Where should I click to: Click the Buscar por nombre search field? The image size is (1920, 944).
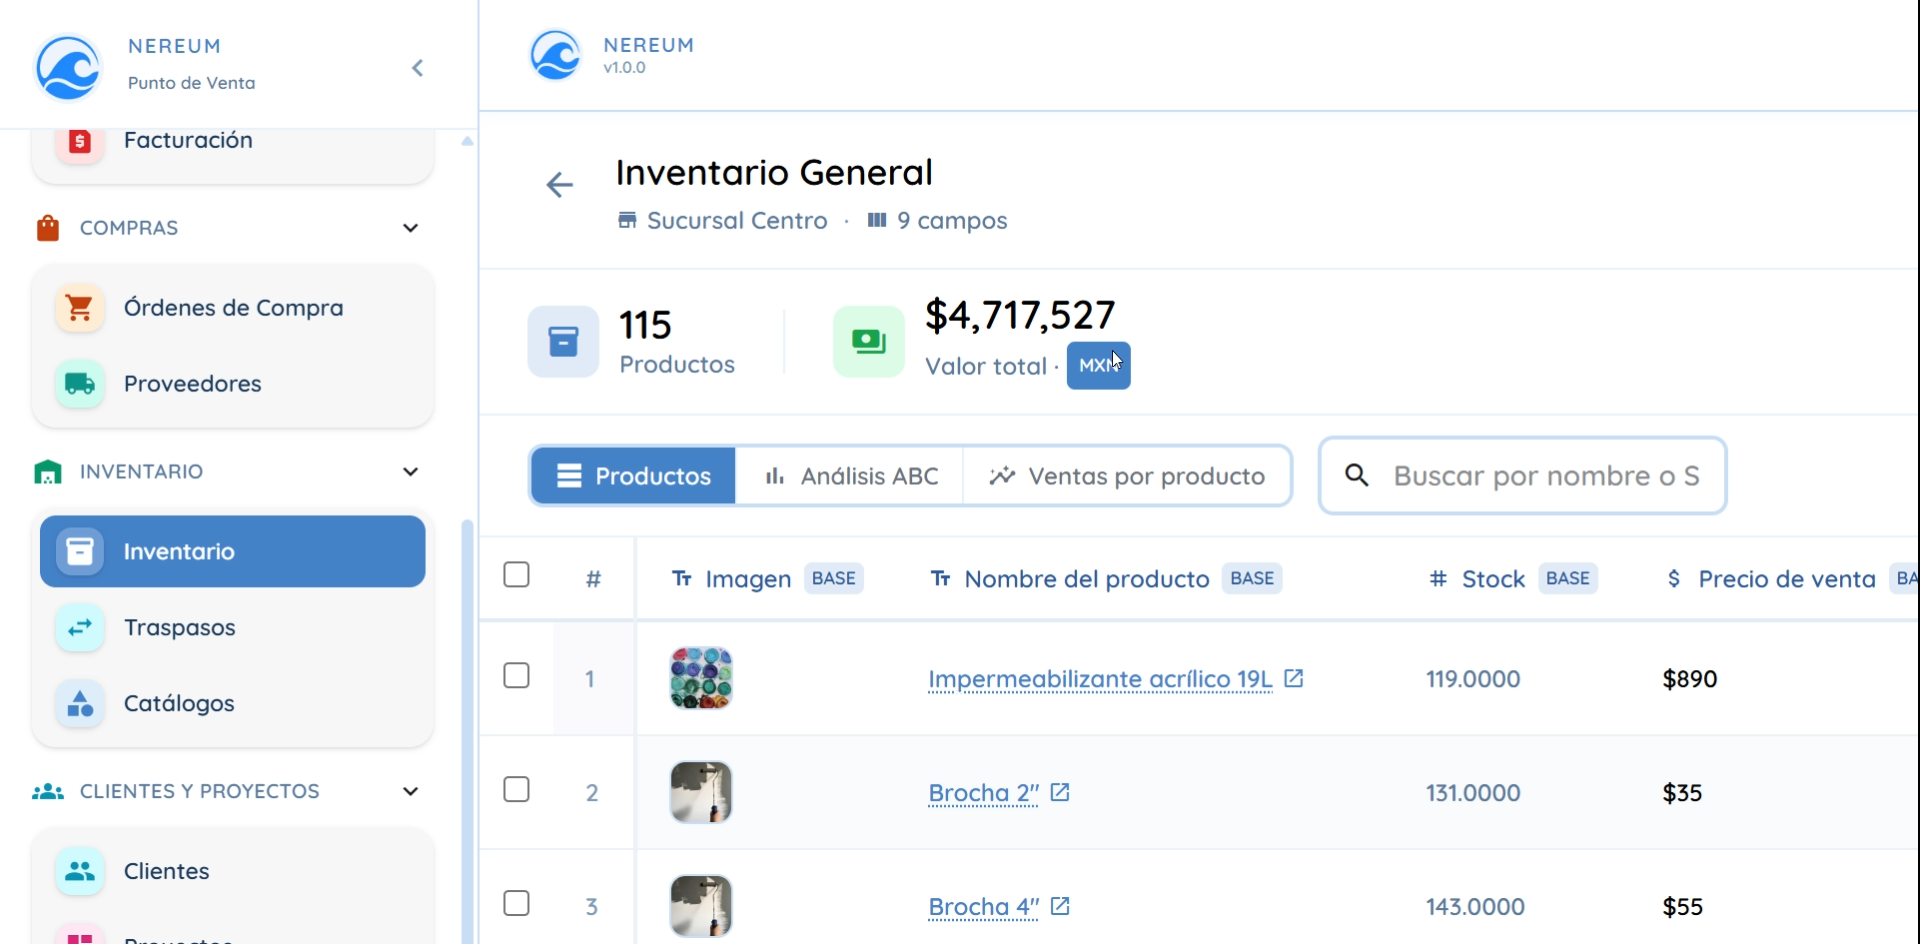pos(1522,476)
